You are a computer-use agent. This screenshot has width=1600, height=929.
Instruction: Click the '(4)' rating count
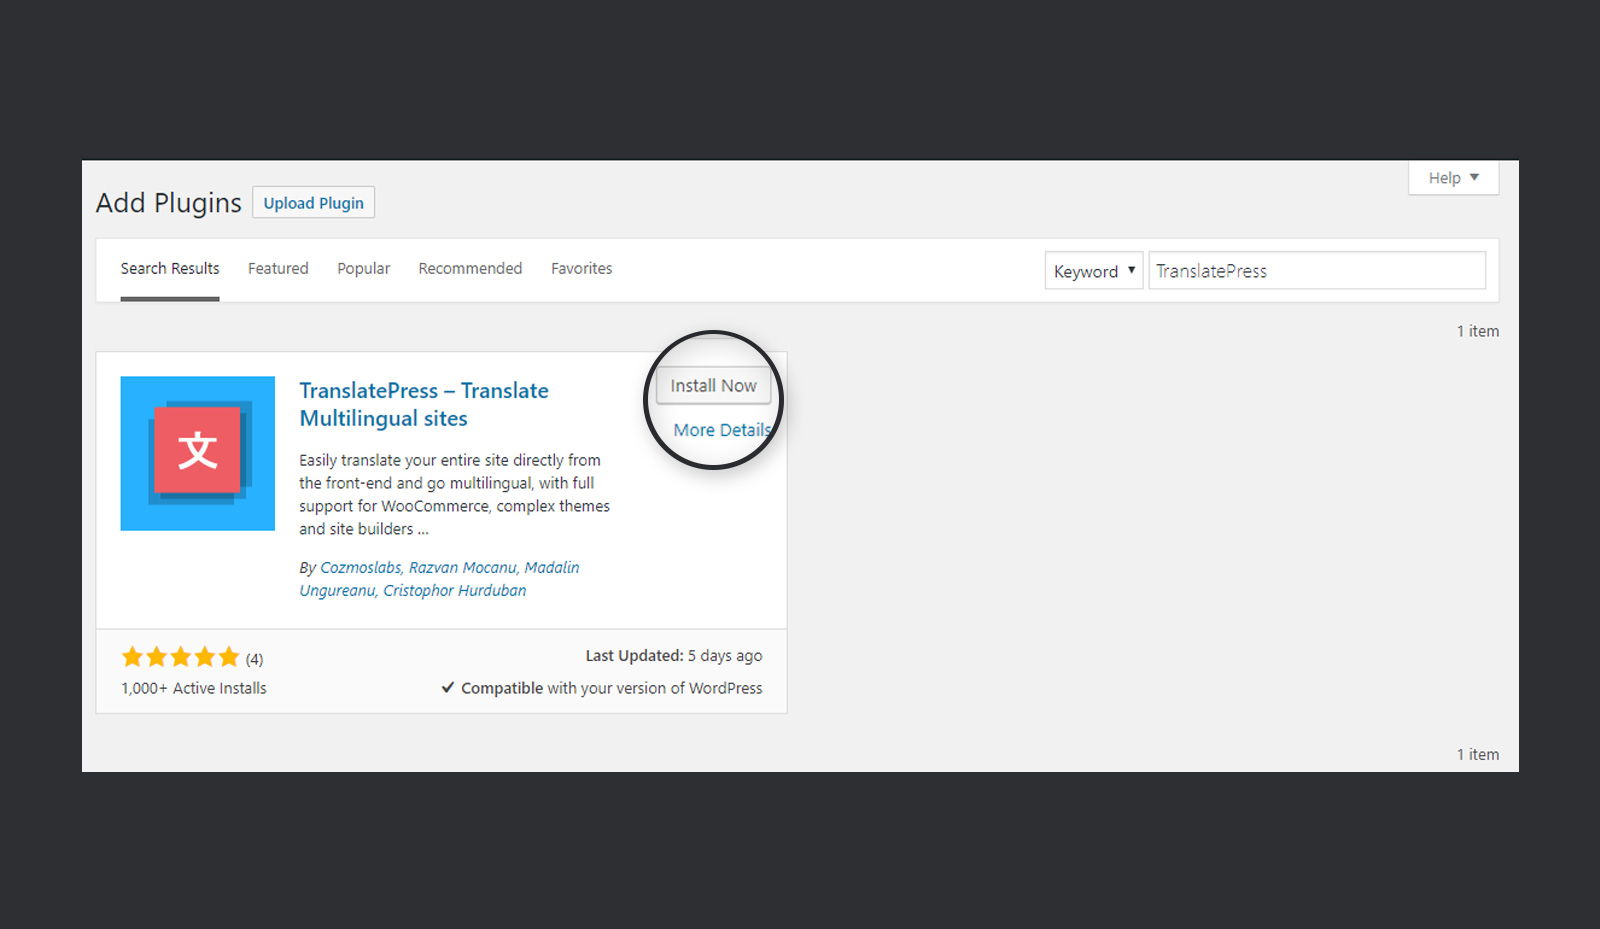click(255, 659)
